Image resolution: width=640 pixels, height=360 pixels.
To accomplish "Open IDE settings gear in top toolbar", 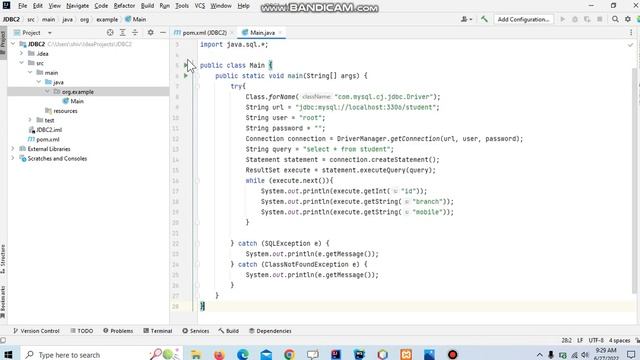I will tap(628, 19).
